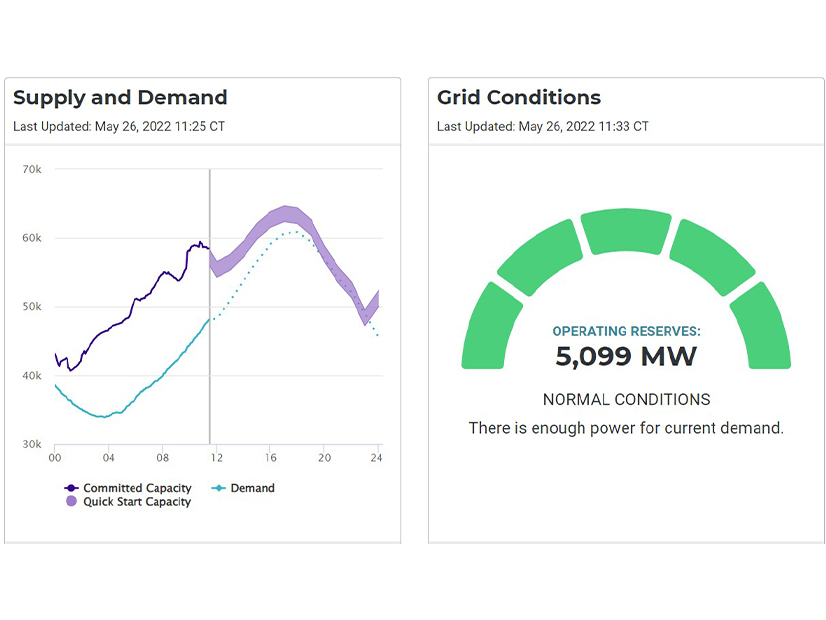The width and height of the screenshot is (826, 620).
Task: Click the 70k label on the y-axis
Action: pos(32,170)
